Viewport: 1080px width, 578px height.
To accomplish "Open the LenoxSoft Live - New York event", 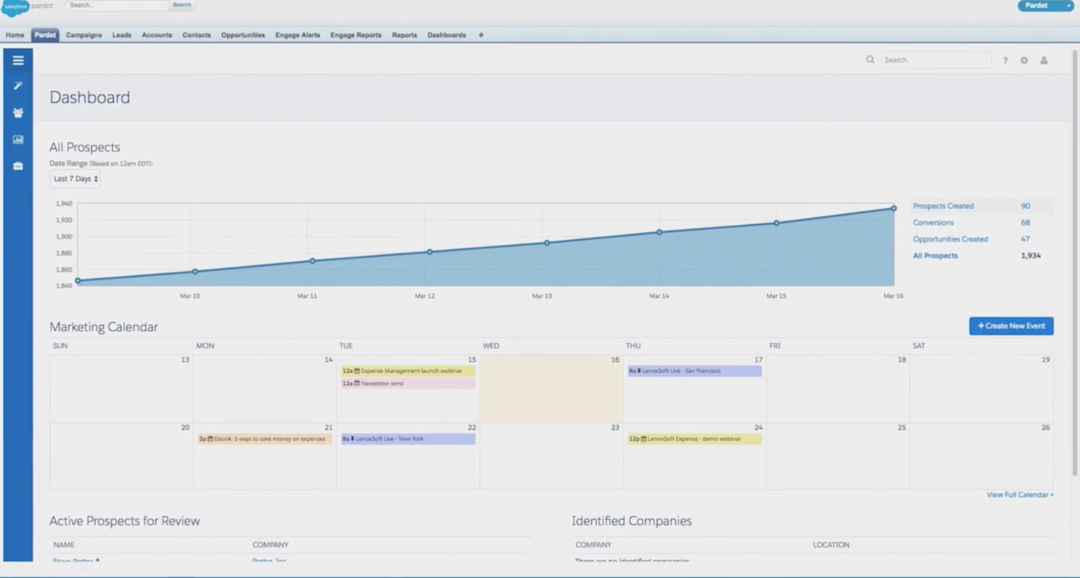I will tap(408, 439).
